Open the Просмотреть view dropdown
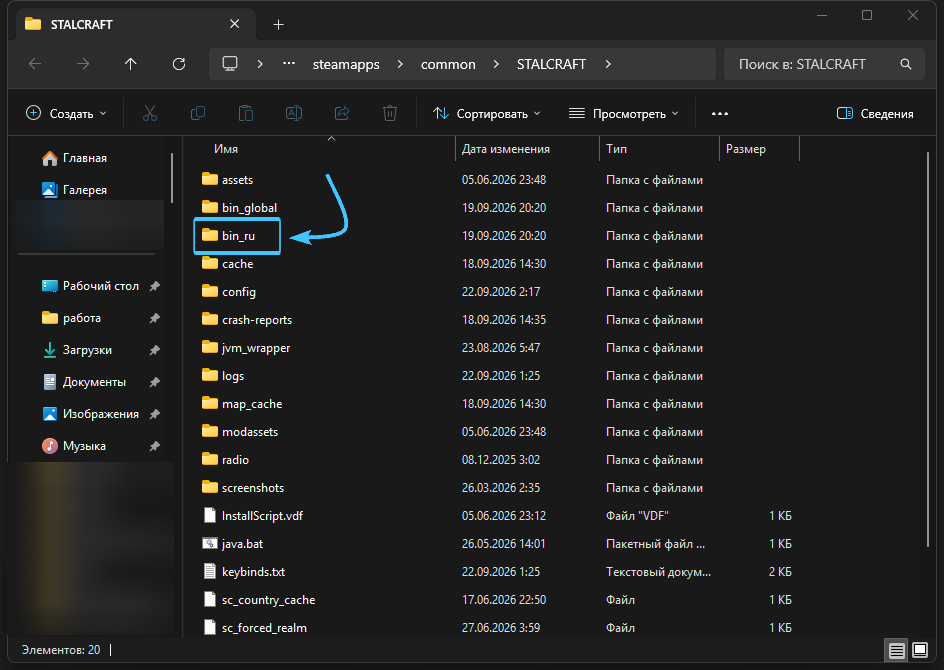The height and width of the screenshot is (670, 944). point(624,113)
